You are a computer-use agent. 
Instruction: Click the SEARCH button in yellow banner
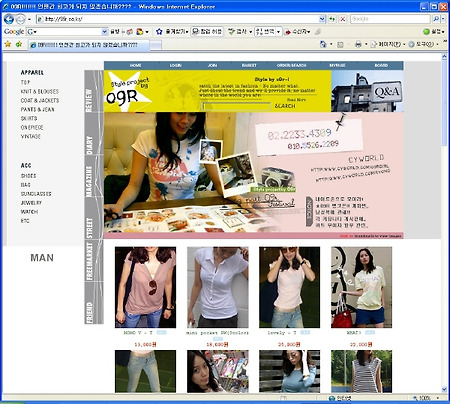(x=285, y=106)
